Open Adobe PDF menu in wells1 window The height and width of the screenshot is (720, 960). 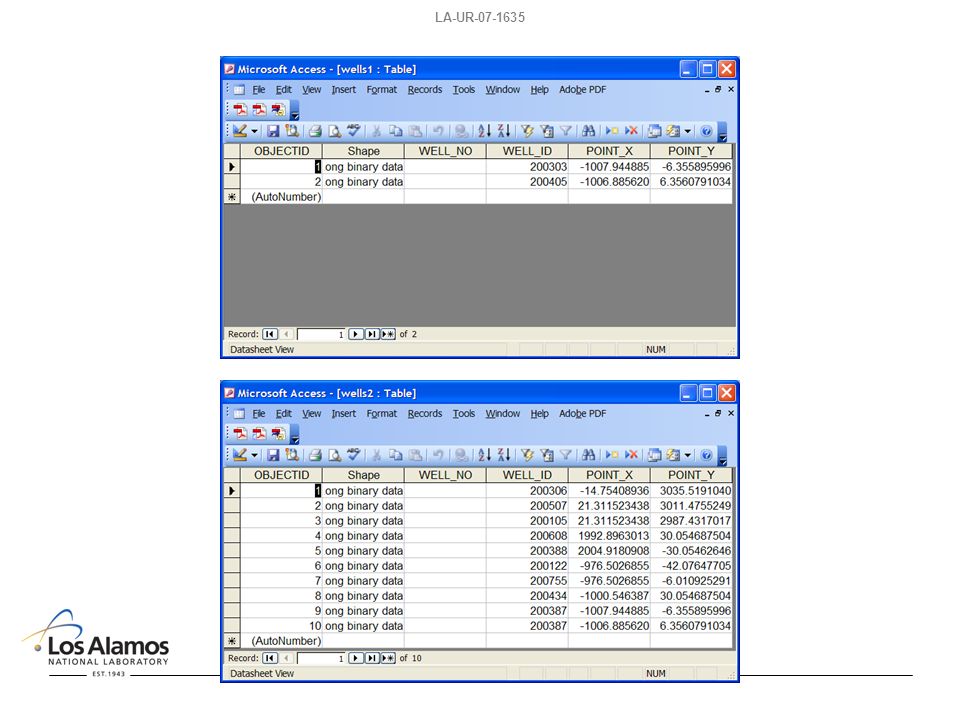pyautogui.click(x=582, y=89)
